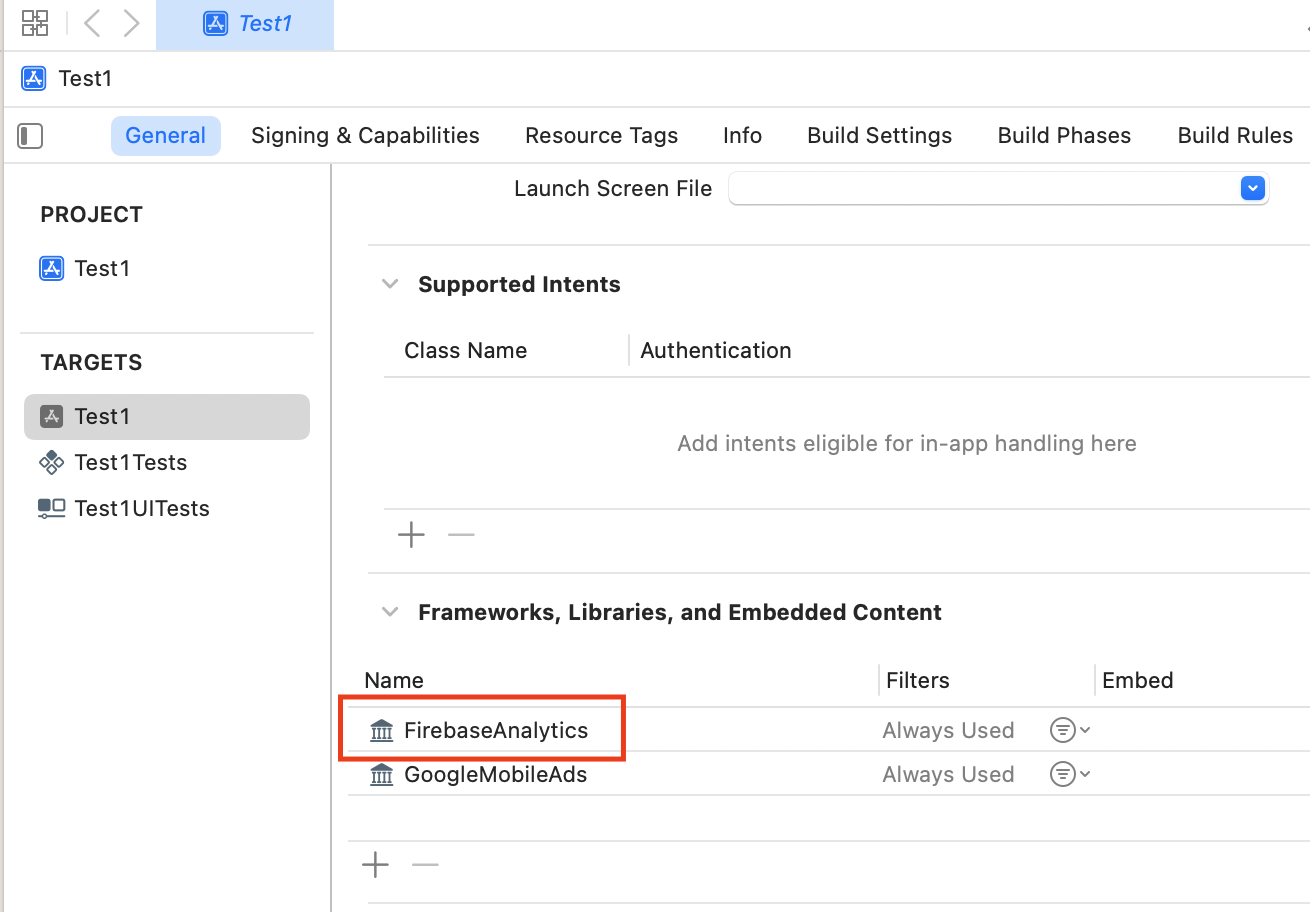Switch to the General tab
This screenshot has height=912, width=1310.
point(166,136)
